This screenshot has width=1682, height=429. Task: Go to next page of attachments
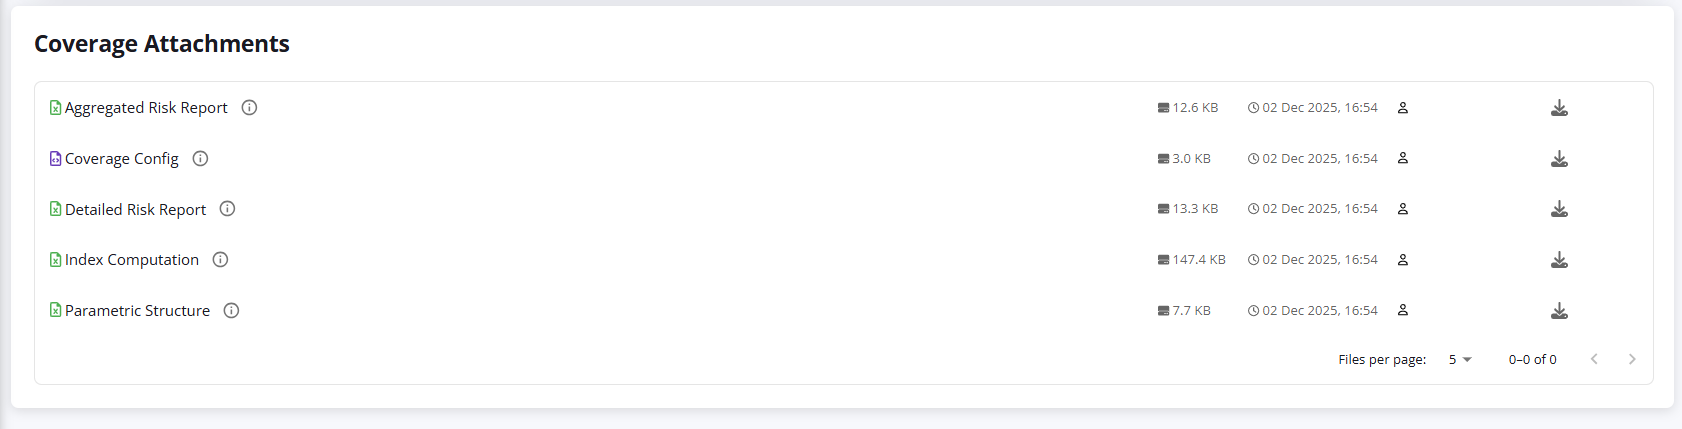coord(1632,360)
